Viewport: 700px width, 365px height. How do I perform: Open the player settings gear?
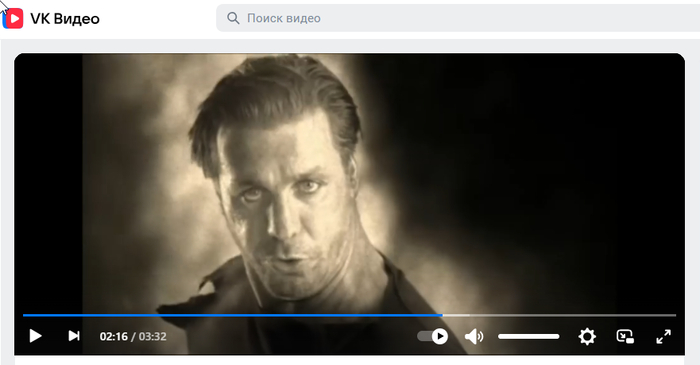[x=587, y=336]
